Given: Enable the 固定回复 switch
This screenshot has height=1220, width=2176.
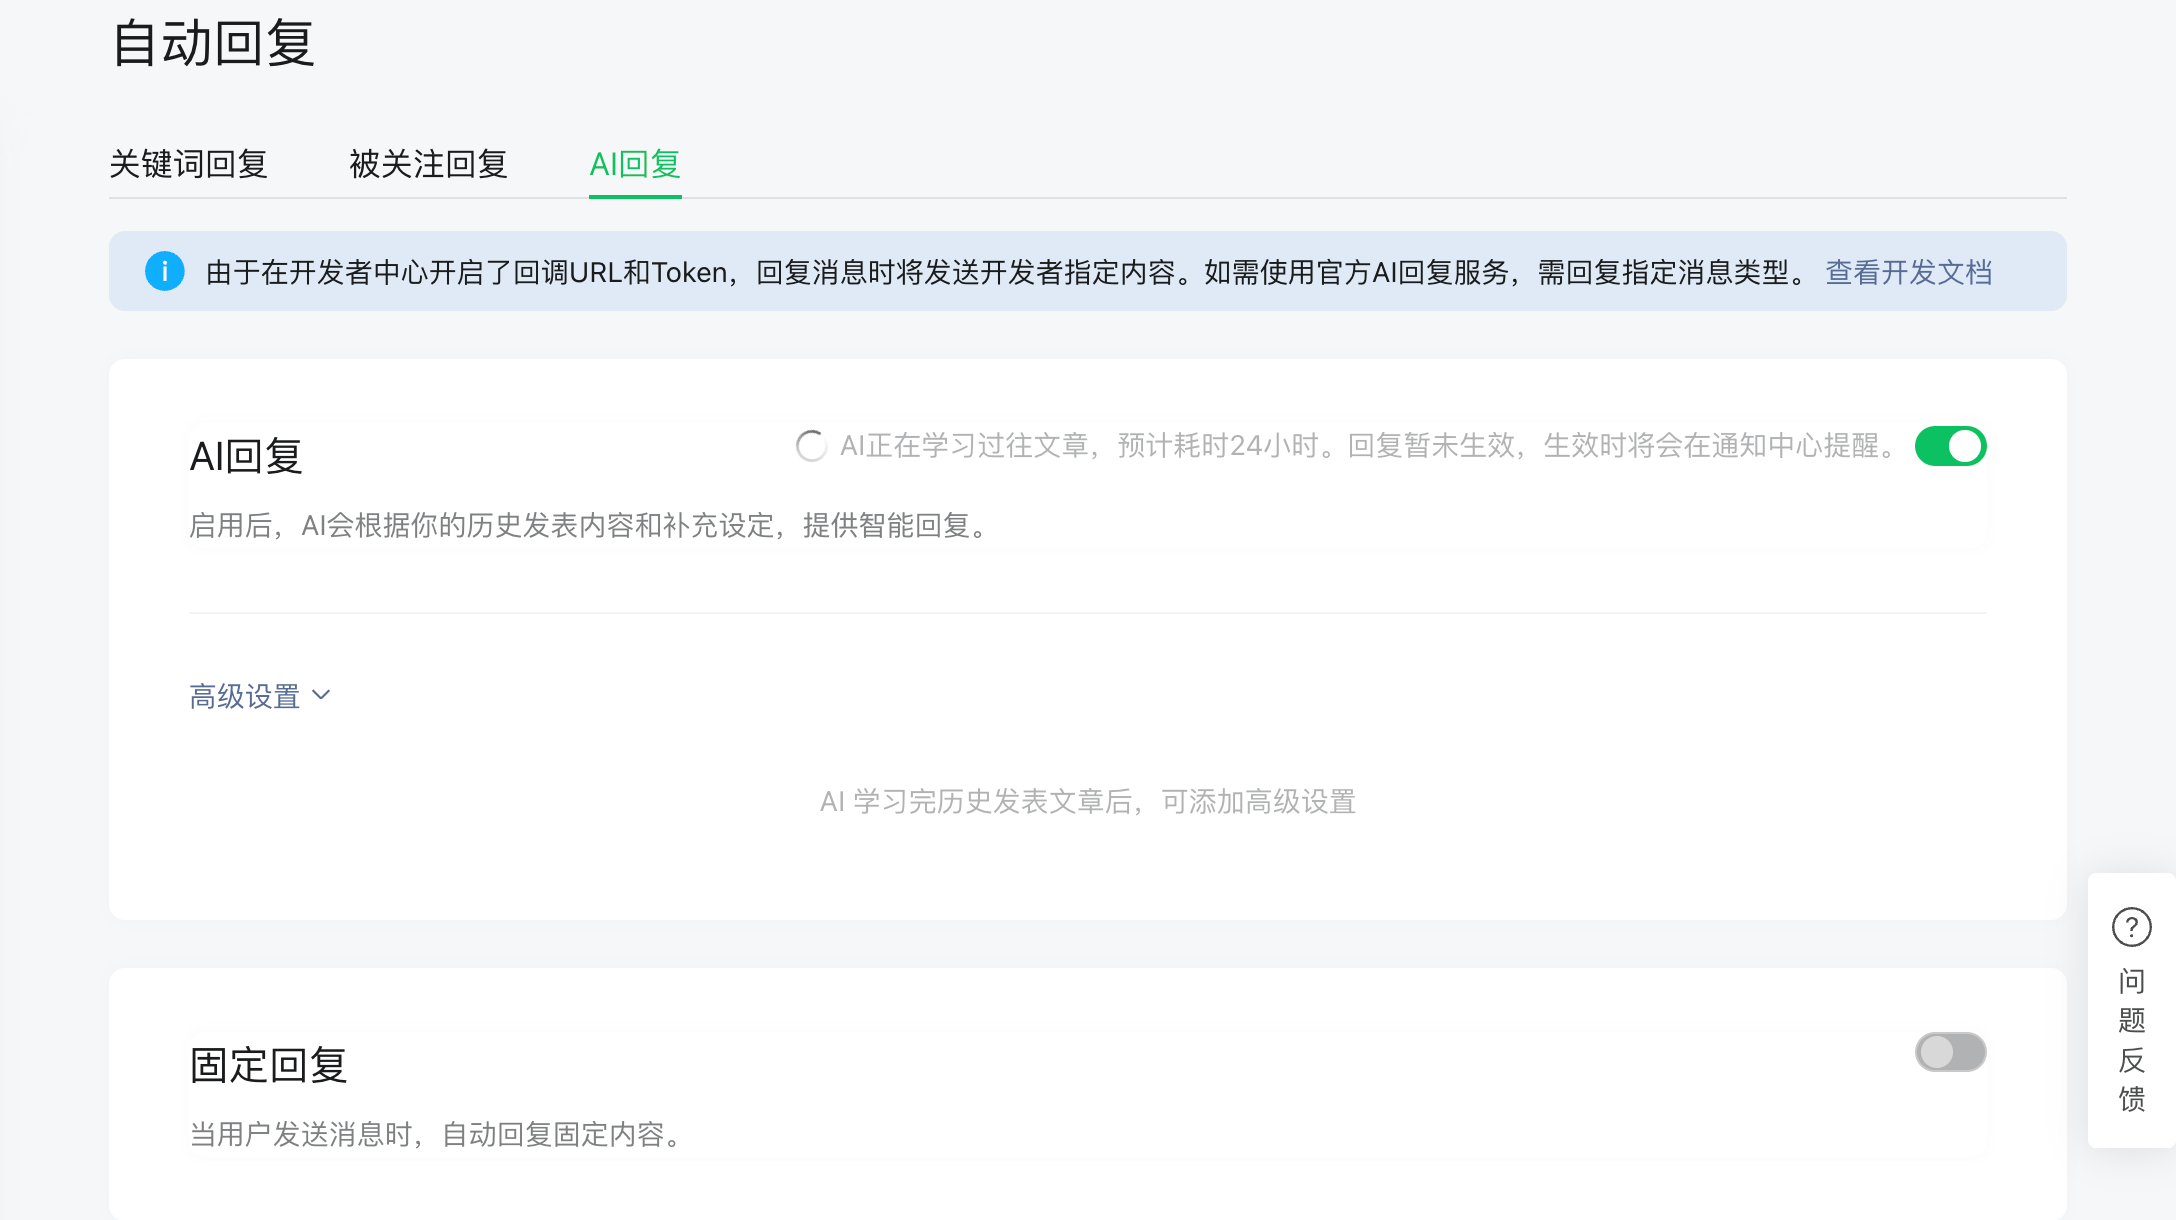Looking at the screenshot, I should (x=1950, y=1052).
